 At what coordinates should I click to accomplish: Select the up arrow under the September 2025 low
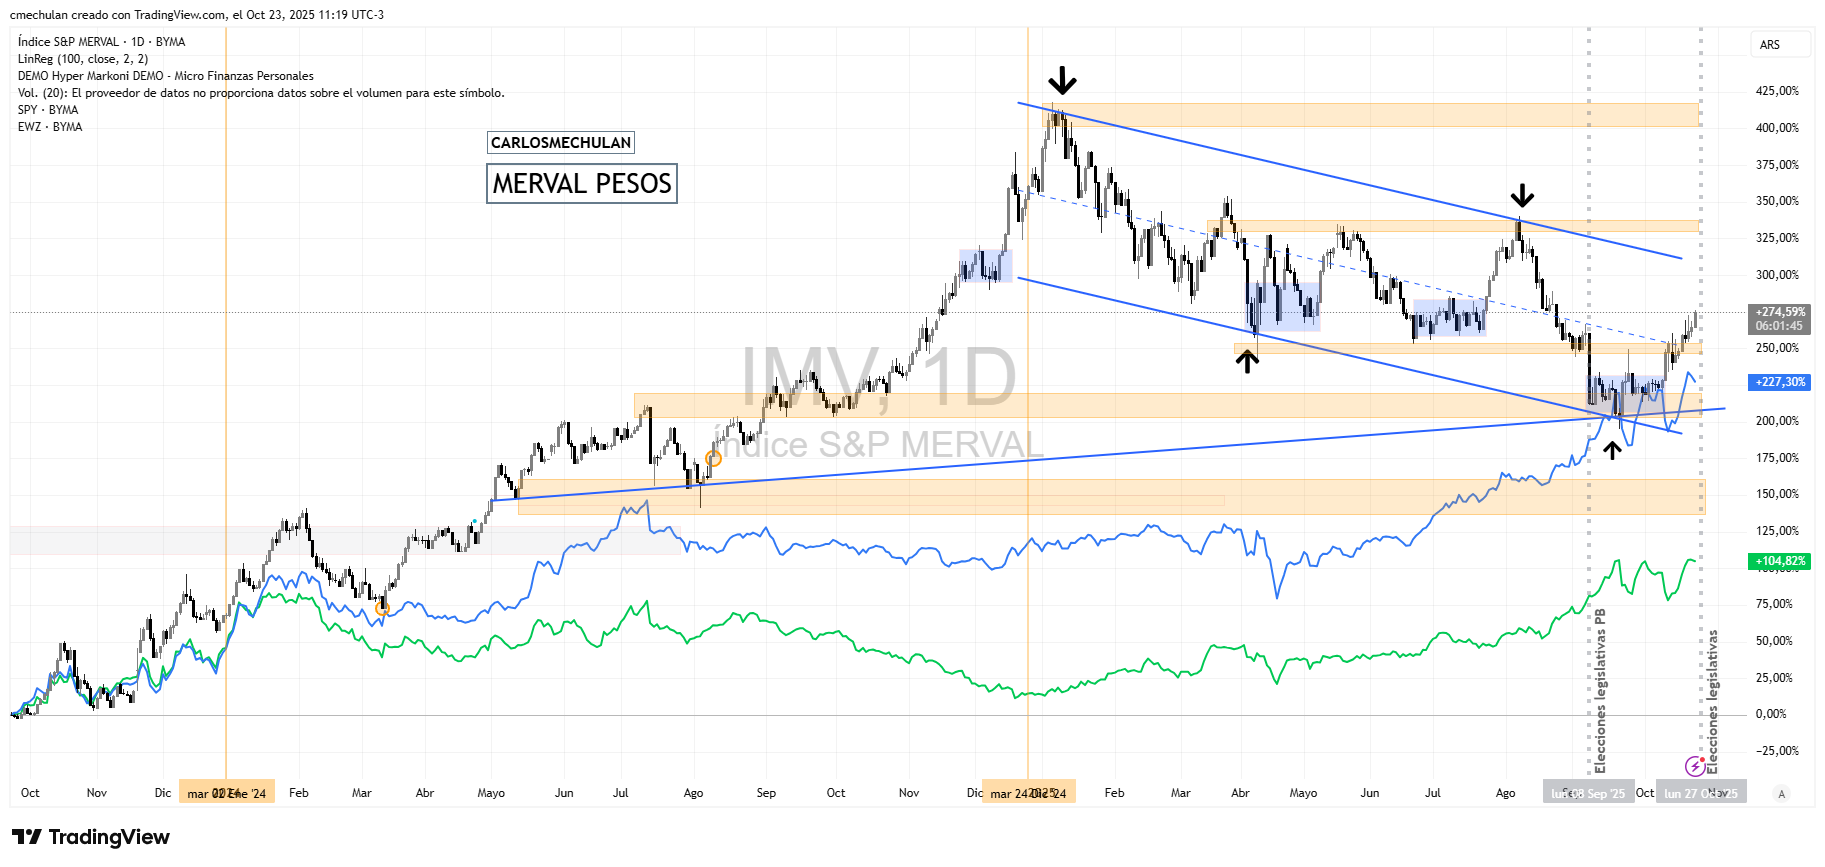[x=1612, y=449]
